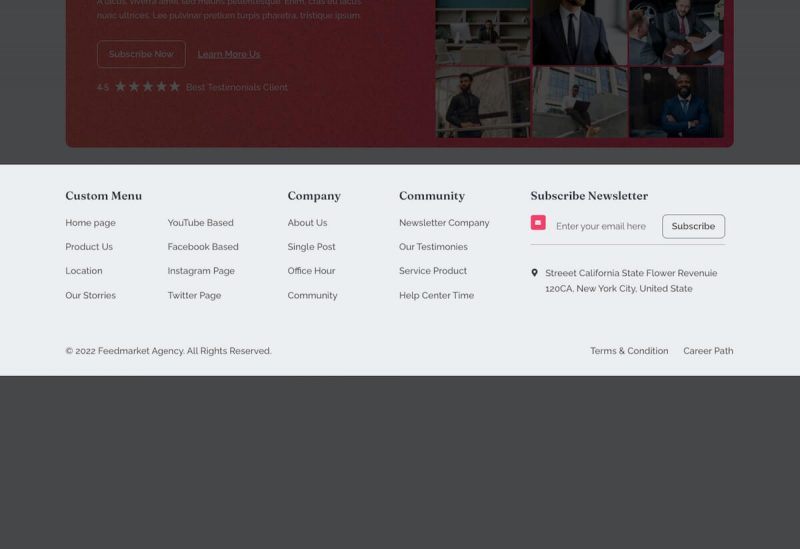Open the Learn More Us link
Screen dimensions: 800x549
[x=229, y=54]
